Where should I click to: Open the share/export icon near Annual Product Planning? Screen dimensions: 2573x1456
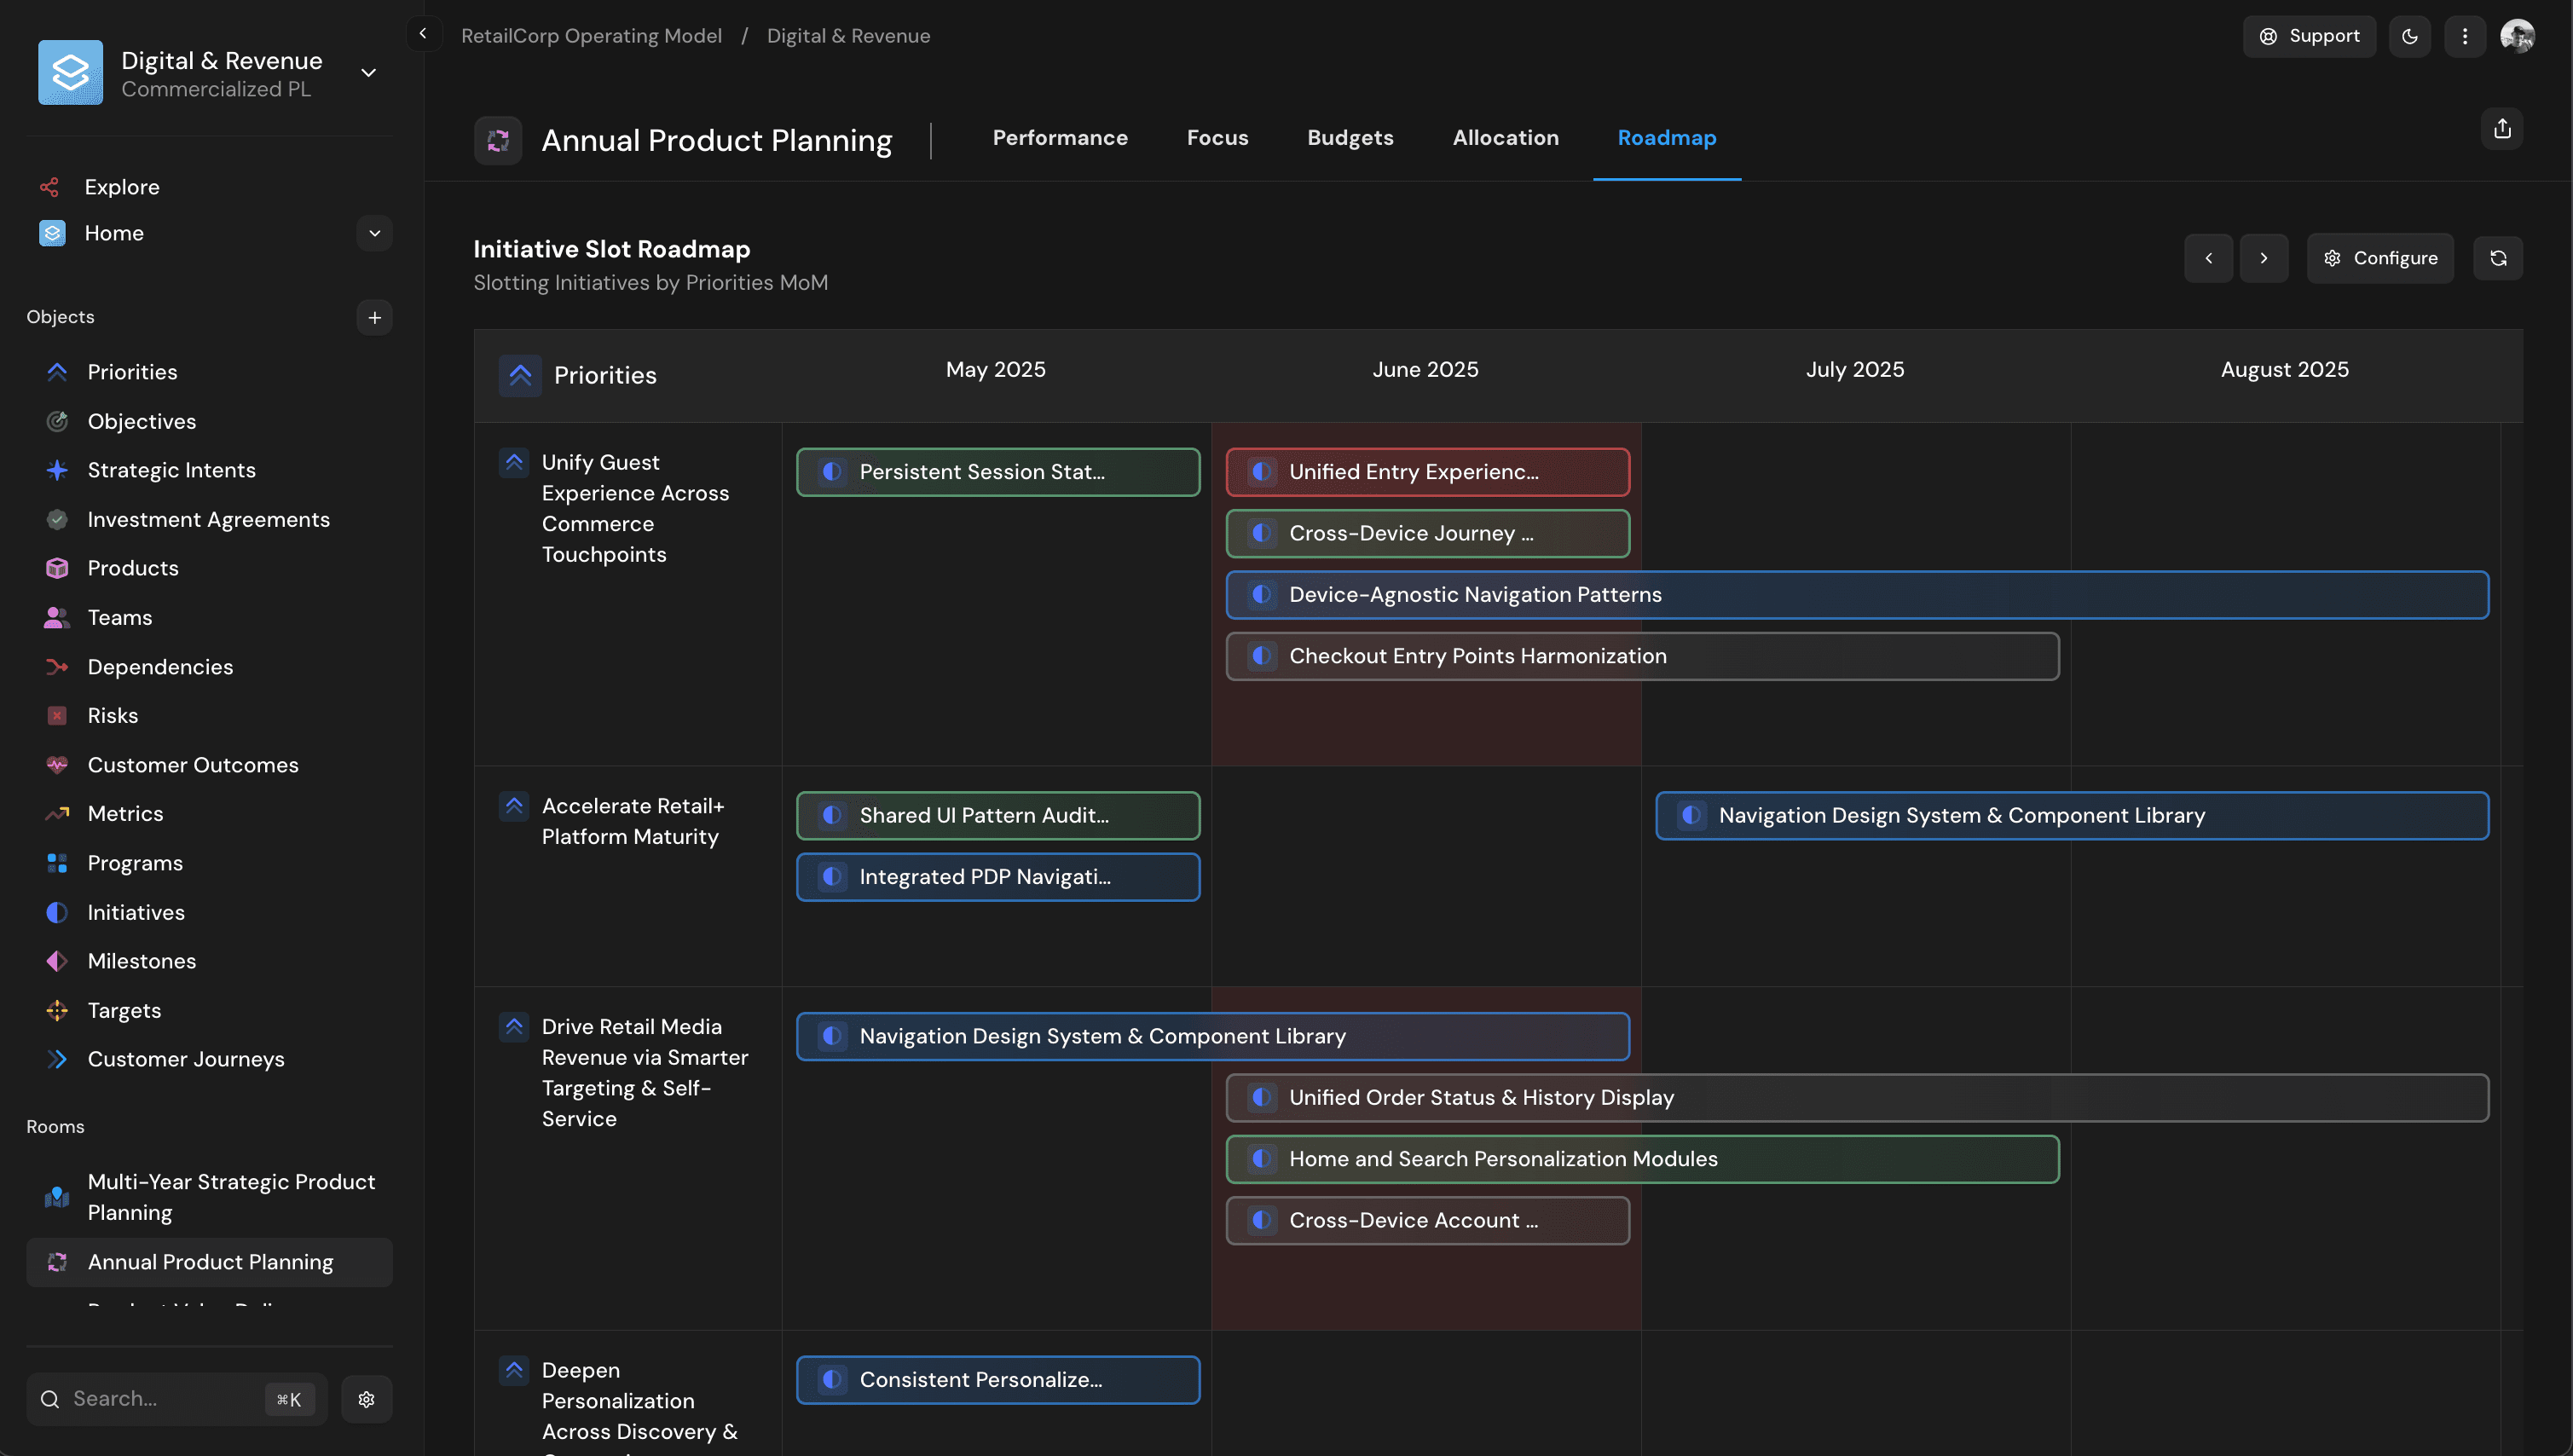[2502, 128]
